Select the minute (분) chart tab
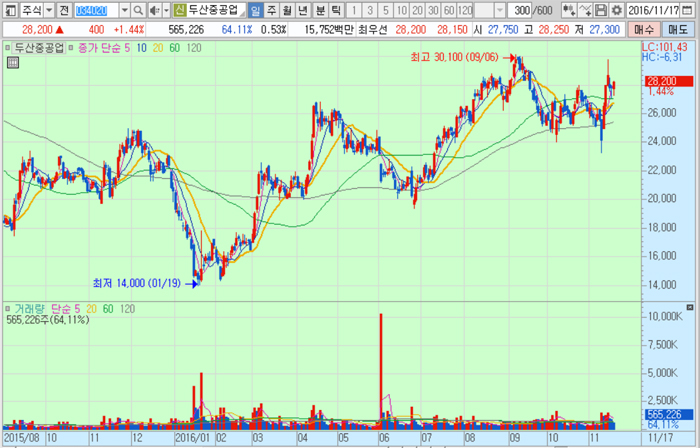700x448 pixels. [x=320, y=9]
